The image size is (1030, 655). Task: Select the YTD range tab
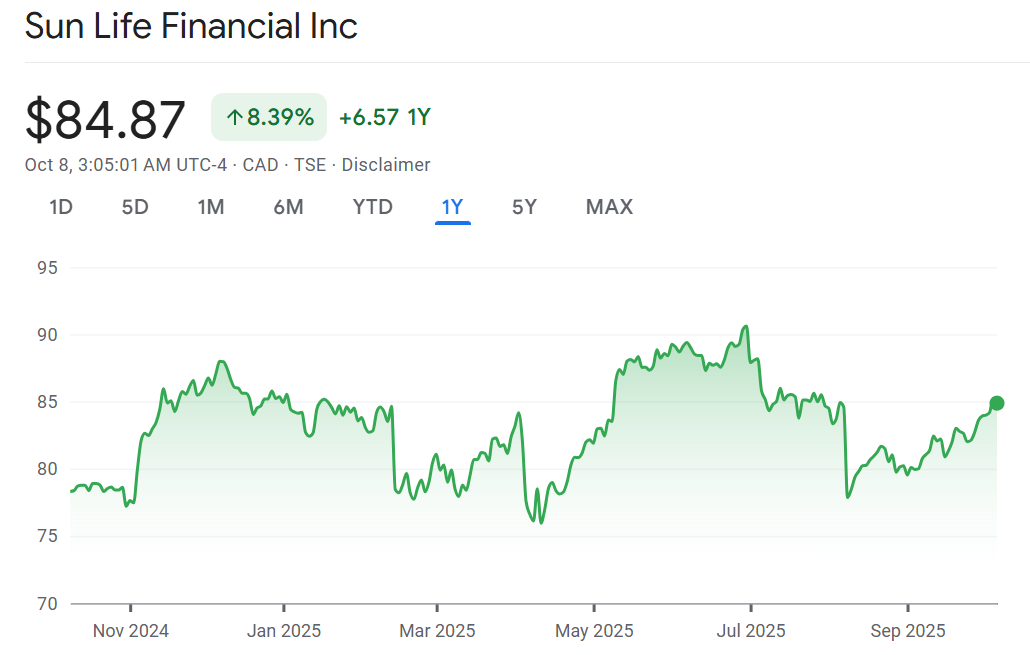click(372, 207)
